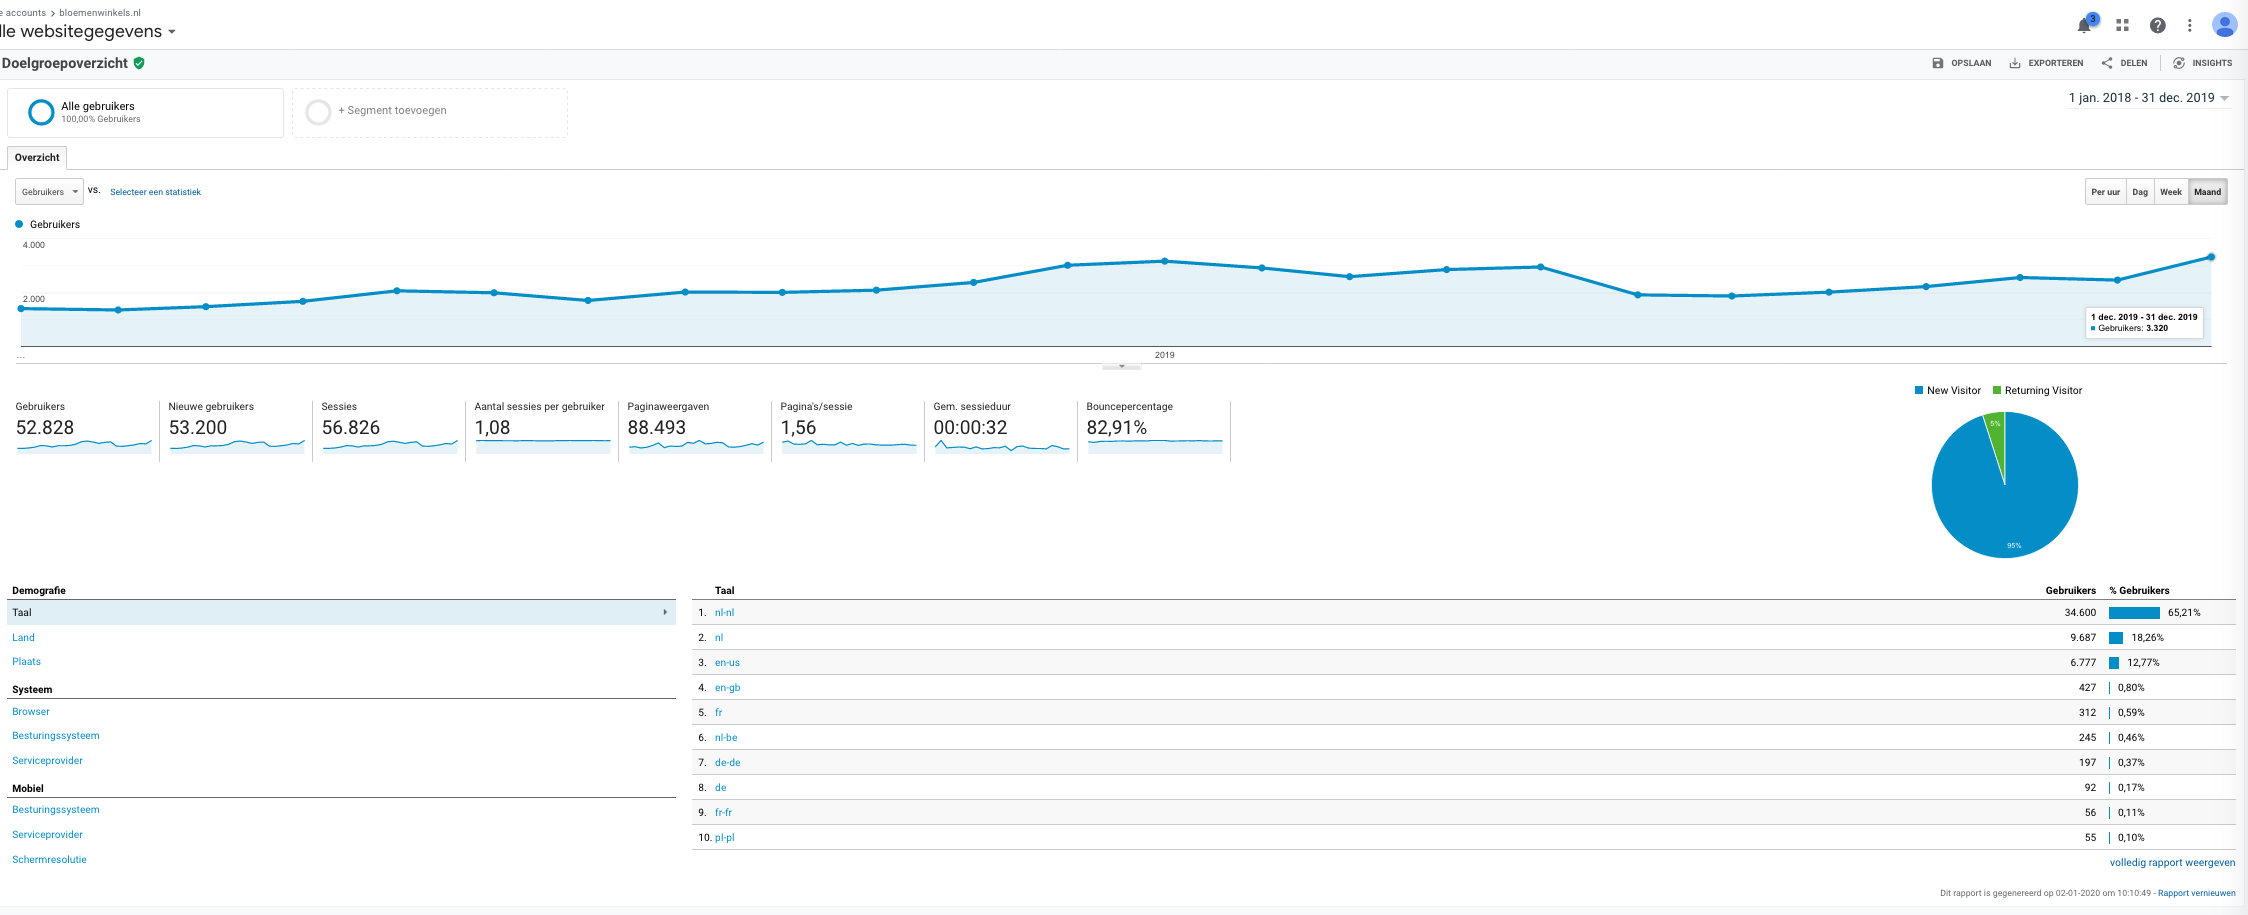Screen dimensions: 2248x915
Task: Switch graph to Dag view
Action: [2140, 192]
